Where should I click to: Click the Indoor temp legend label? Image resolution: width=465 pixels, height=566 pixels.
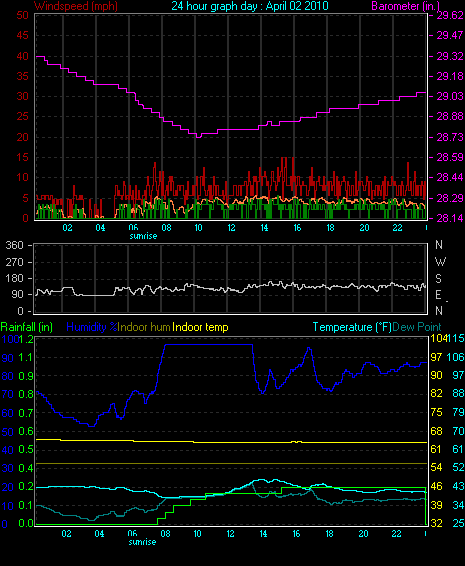(x=200, y=327)
